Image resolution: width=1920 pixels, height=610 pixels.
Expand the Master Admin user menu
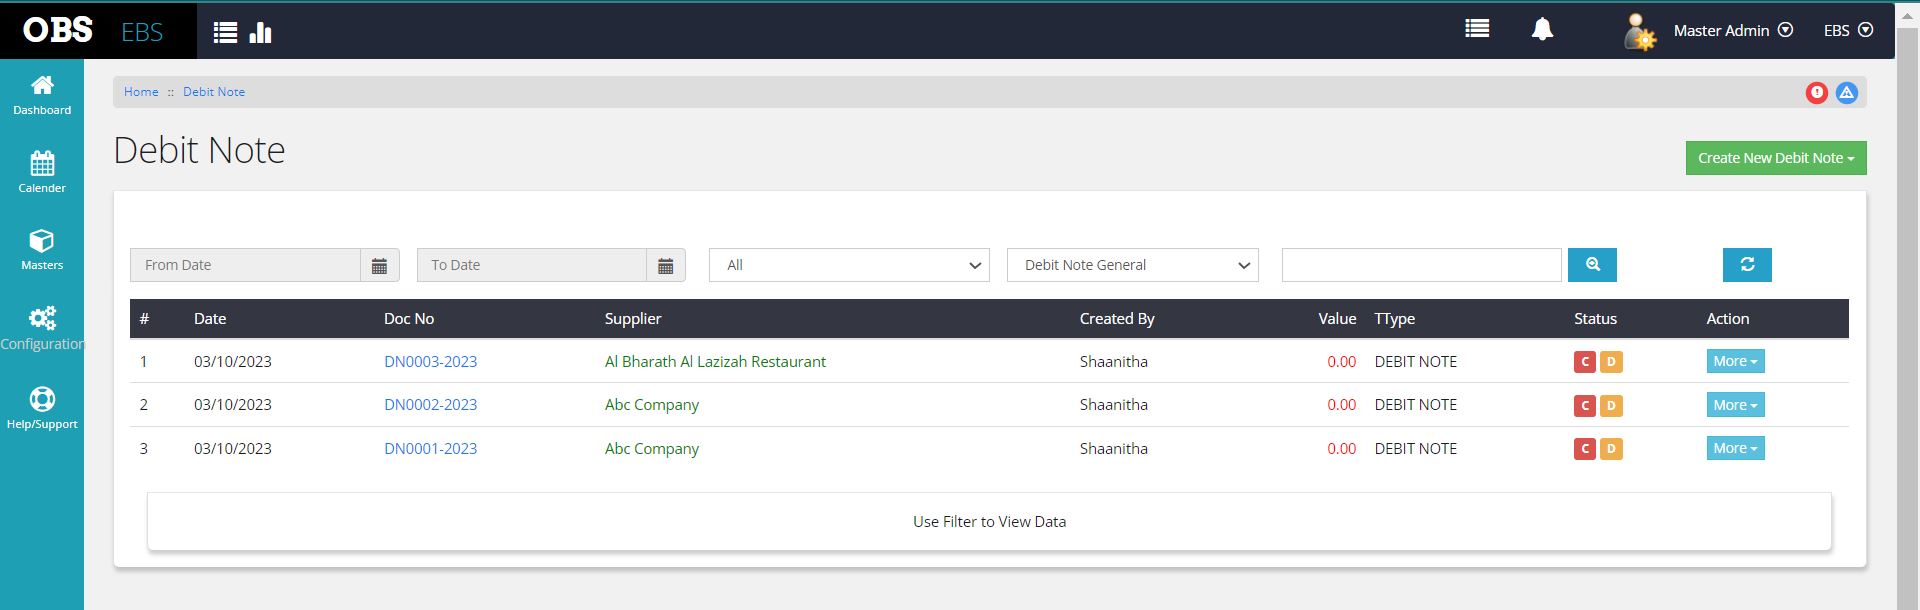click(x=1733, y=31)
